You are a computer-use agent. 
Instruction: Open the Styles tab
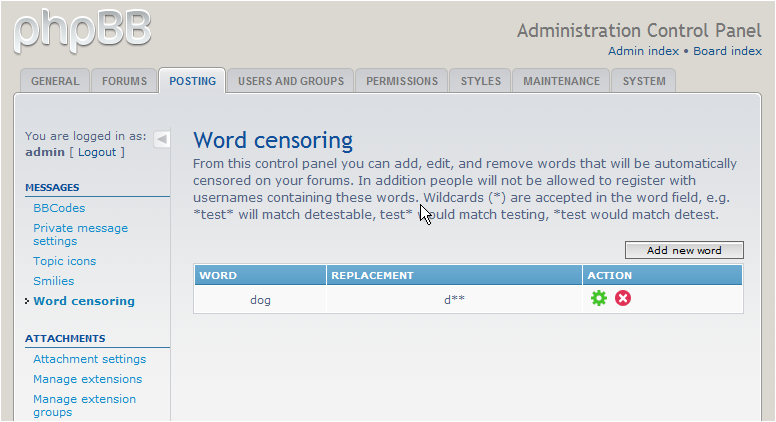(481, 81)
